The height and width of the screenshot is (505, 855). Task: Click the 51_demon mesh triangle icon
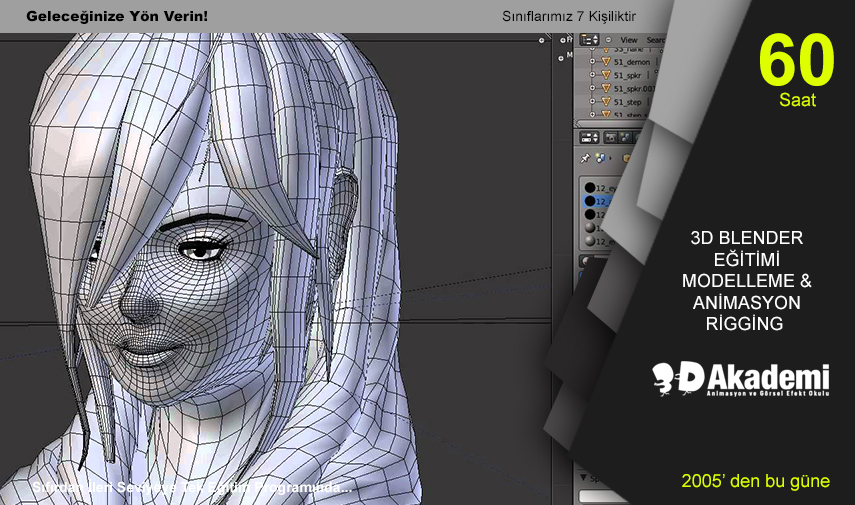(604, 61)
